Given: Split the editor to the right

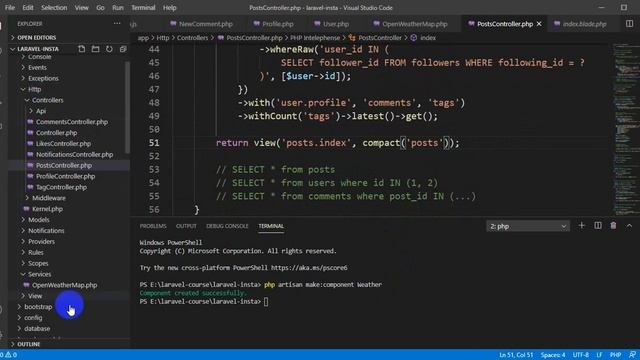Looking at the screenshot, I should point(629,24).
